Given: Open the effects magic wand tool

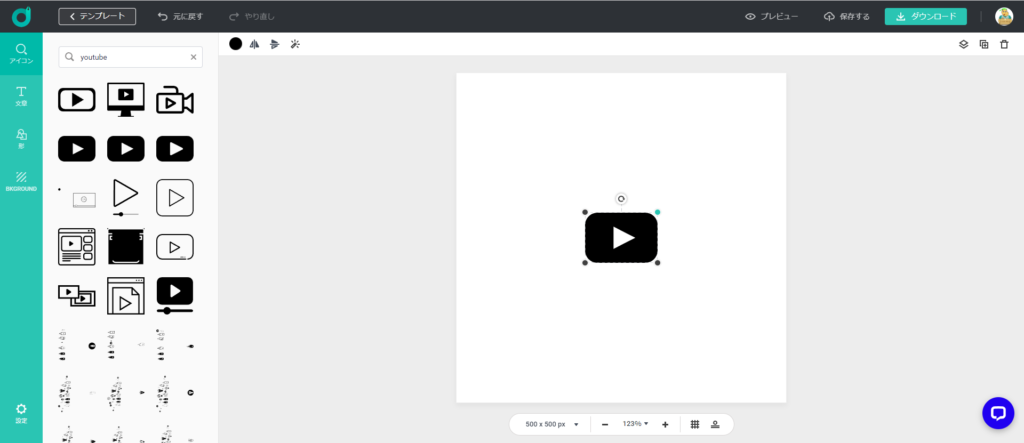Looking at the screenshot, I should 295,44.
